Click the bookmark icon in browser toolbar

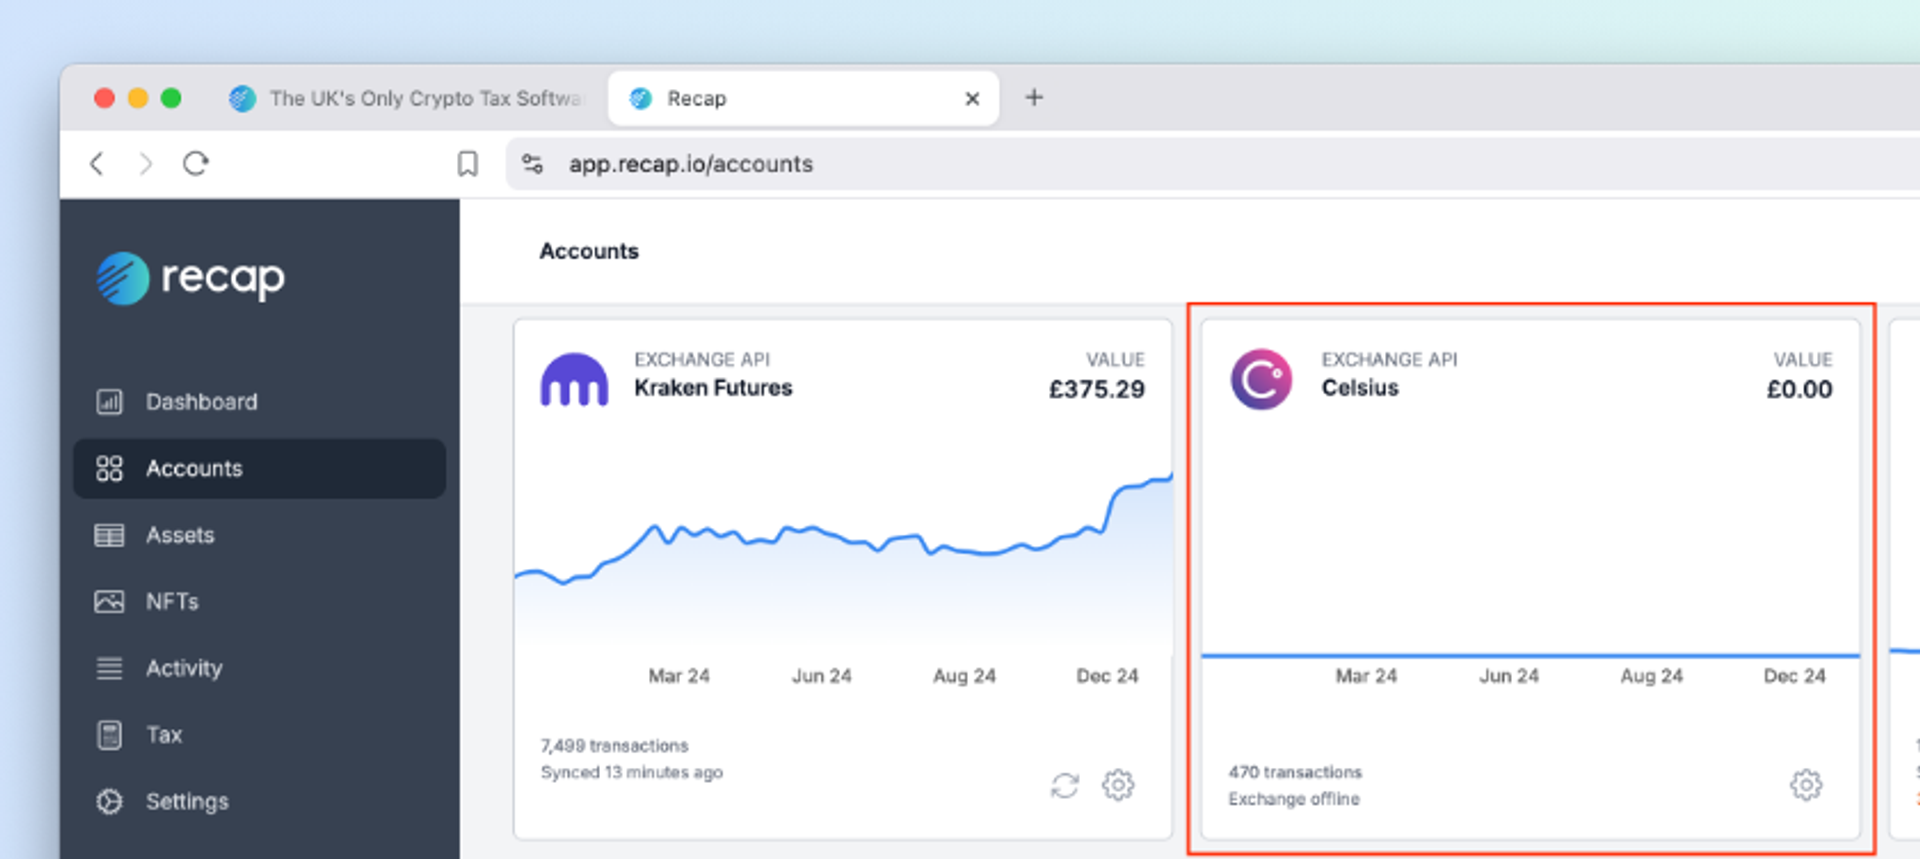pyautogui.click(x=467, y=164)
